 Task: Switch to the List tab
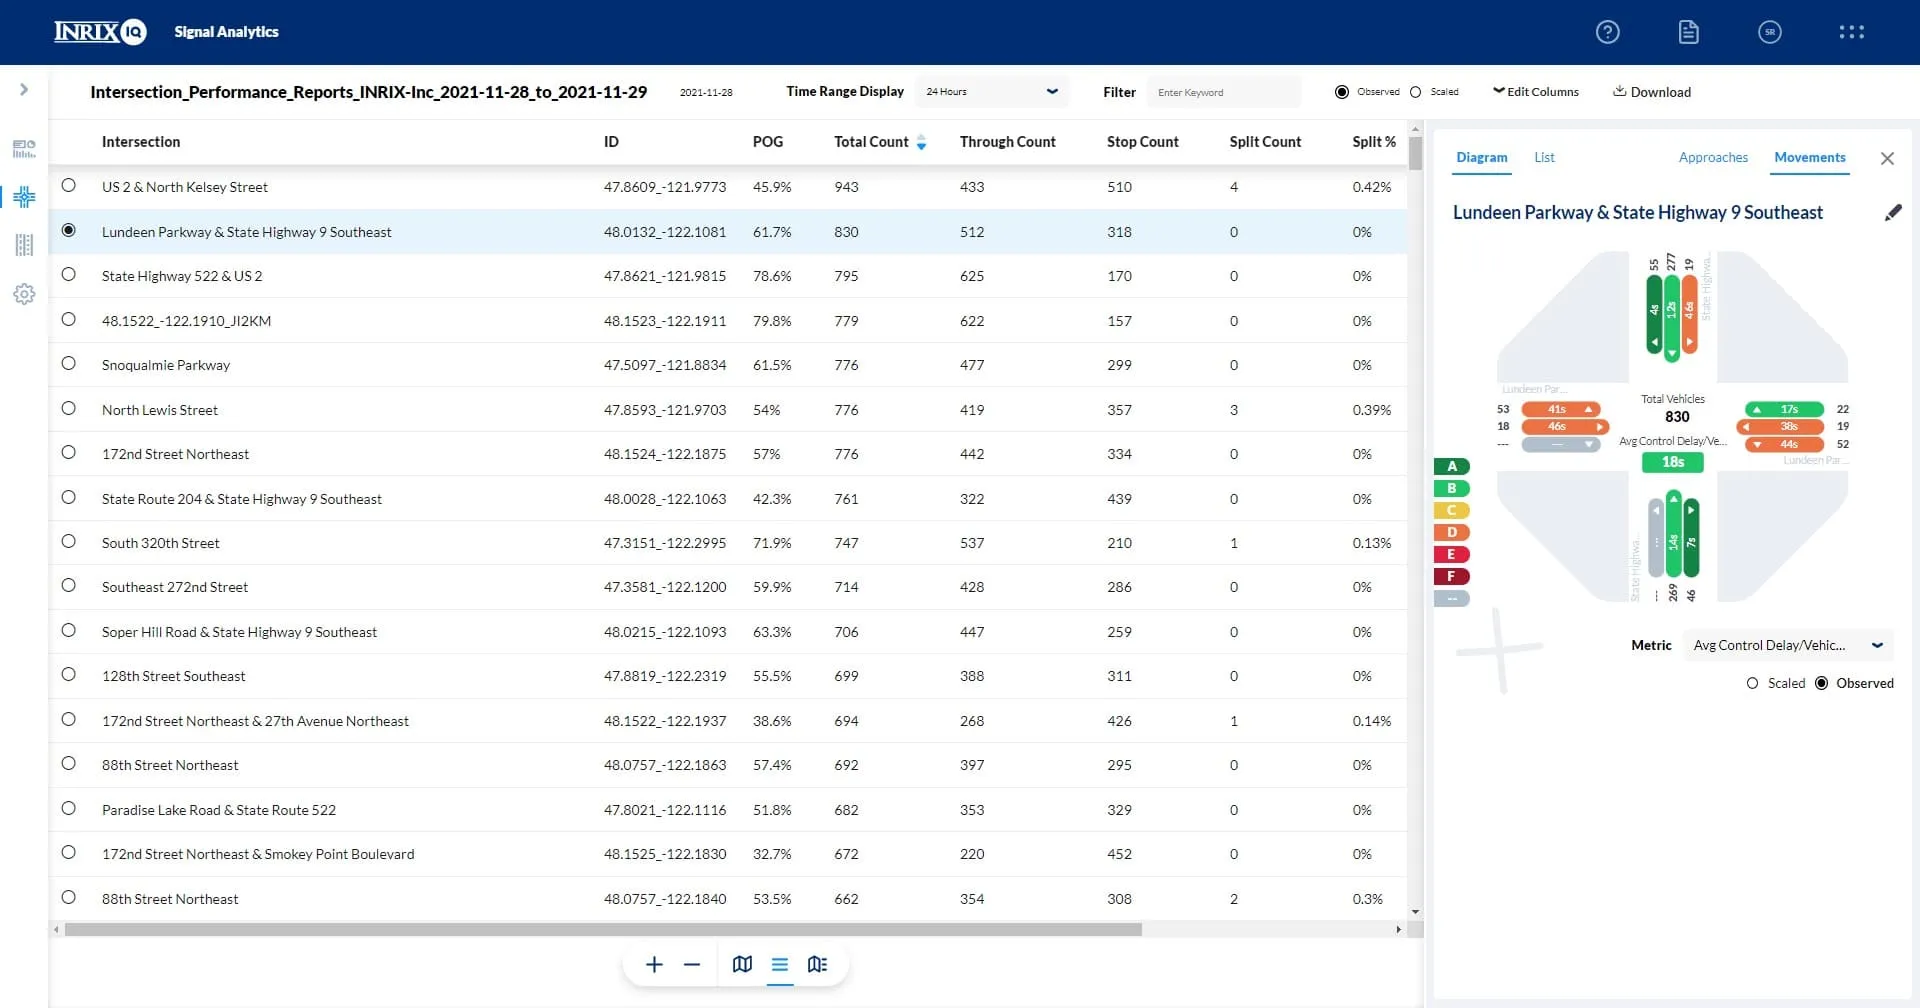click(1544, 158)
